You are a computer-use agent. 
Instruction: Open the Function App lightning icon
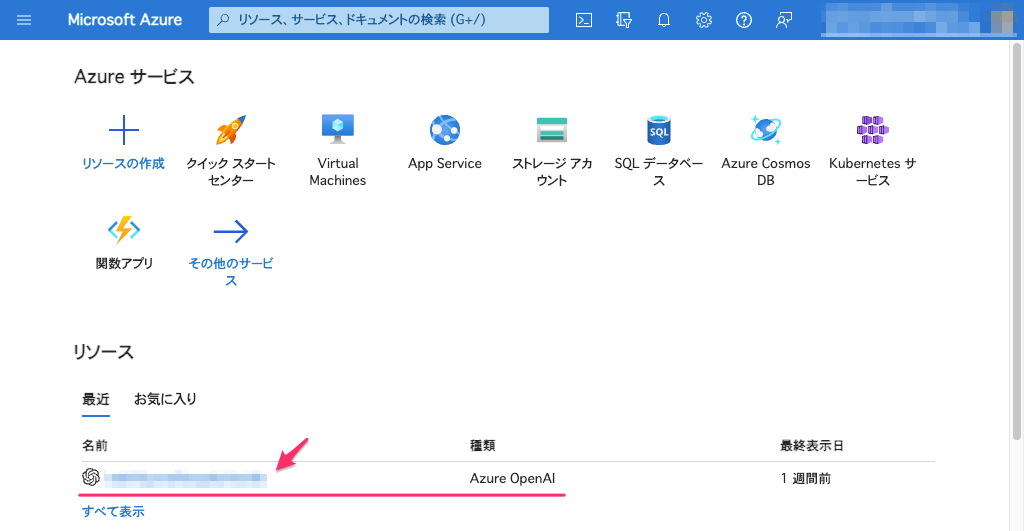pyautogui.click(x=123, y=230)
